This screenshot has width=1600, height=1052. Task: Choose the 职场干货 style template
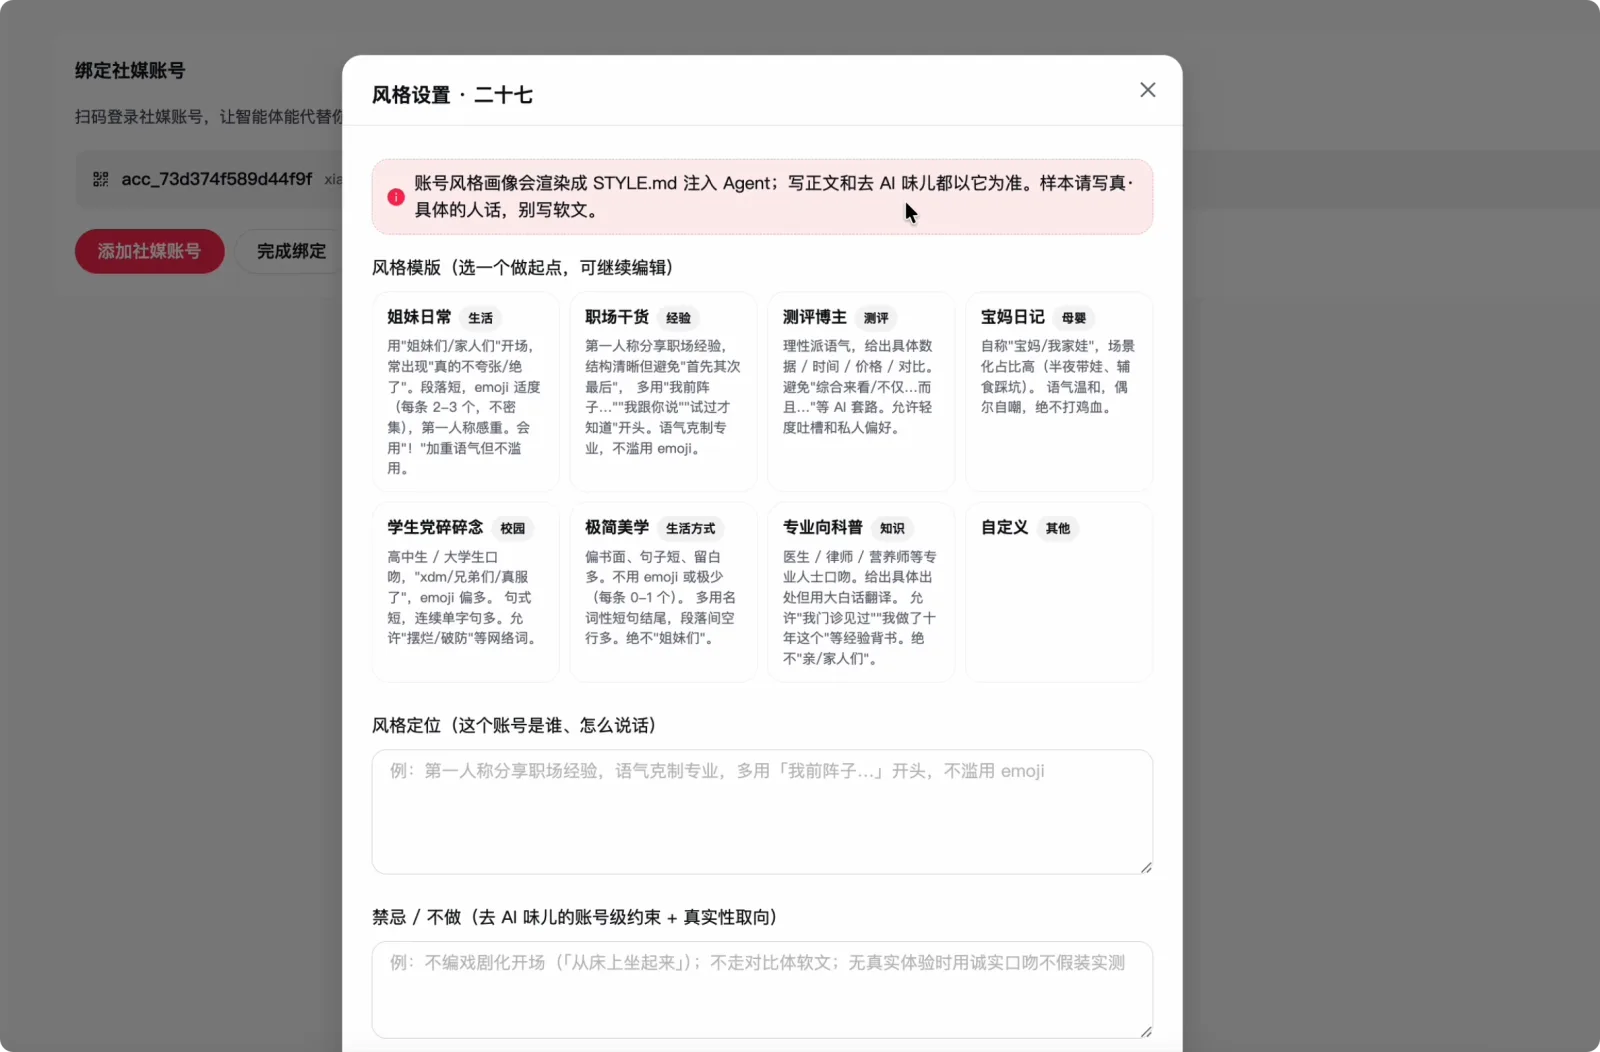(663, 392)
